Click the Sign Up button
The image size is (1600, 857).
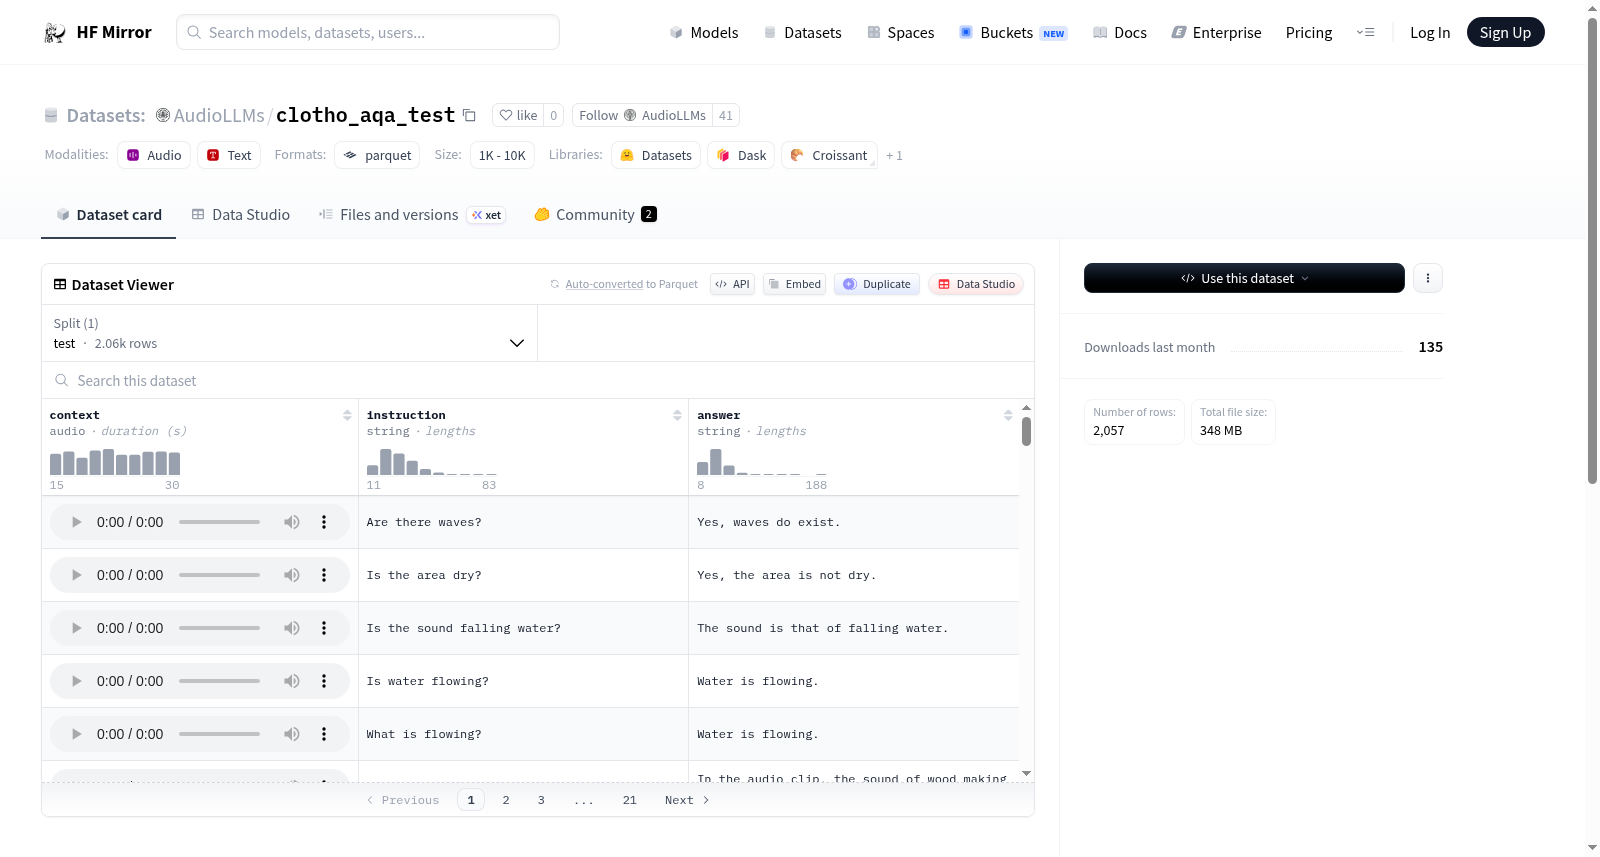[1505, 32]
